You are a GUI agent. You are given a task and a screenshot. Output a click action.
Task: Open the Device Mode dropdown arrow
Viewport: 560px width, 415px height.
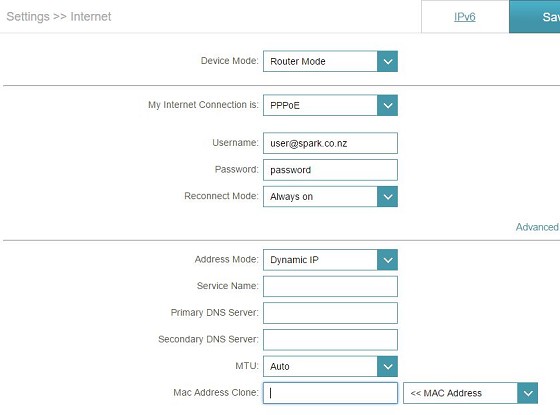coord(388,61)
